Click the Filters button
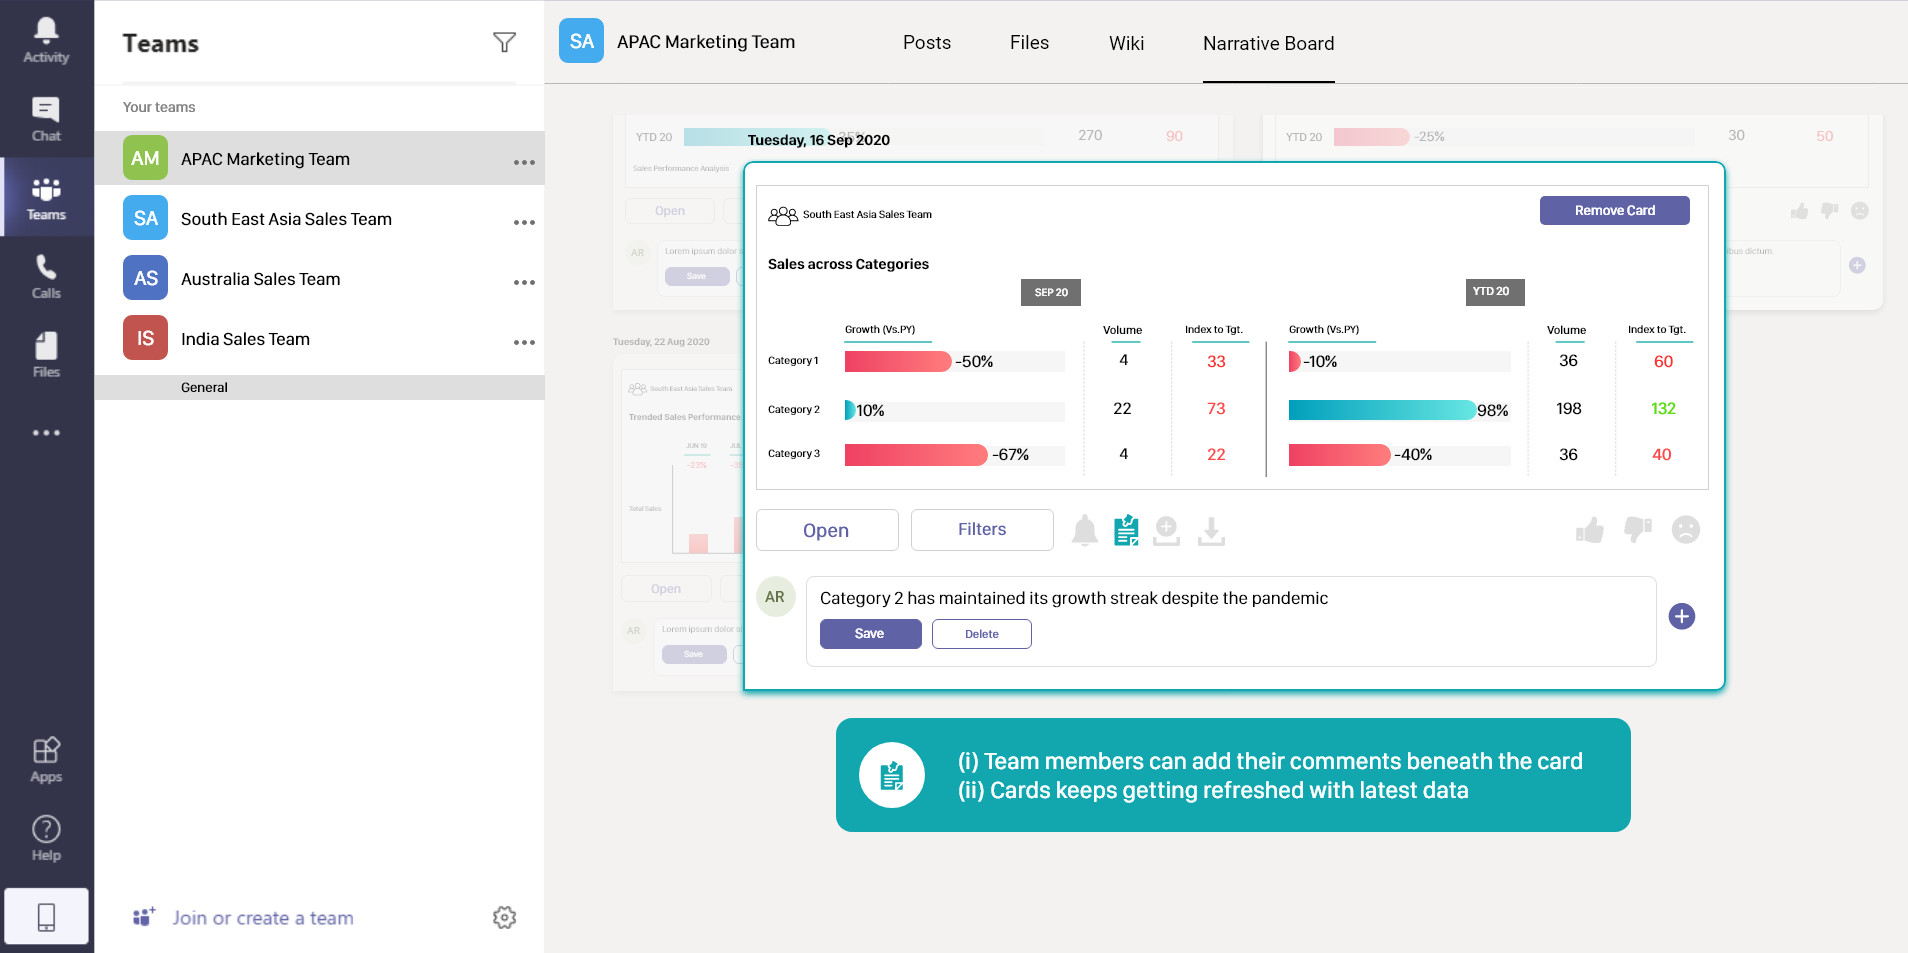Image resolution: width=1908 pixels, height=953 pixels. coord(982,530)
